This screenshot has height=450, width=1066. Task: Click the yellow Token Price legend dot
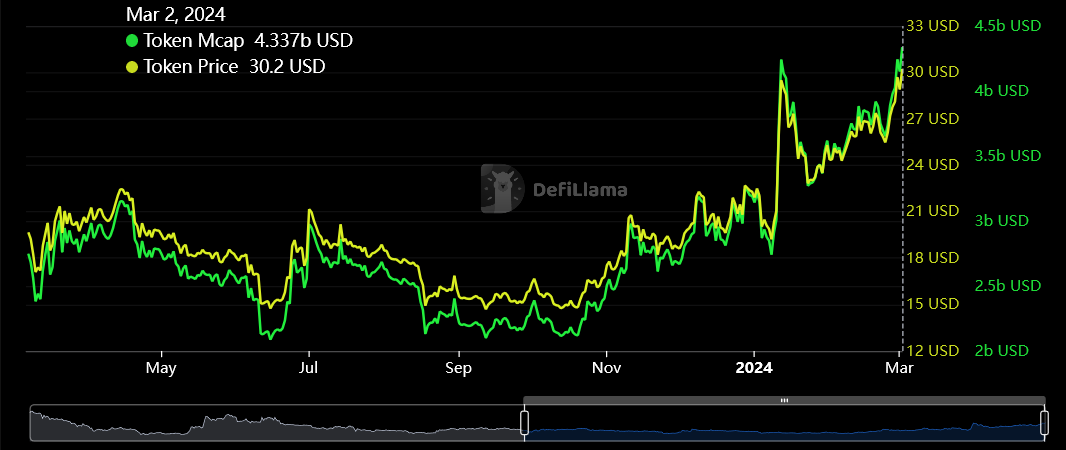pyautogui.click(x=132, y=67)
